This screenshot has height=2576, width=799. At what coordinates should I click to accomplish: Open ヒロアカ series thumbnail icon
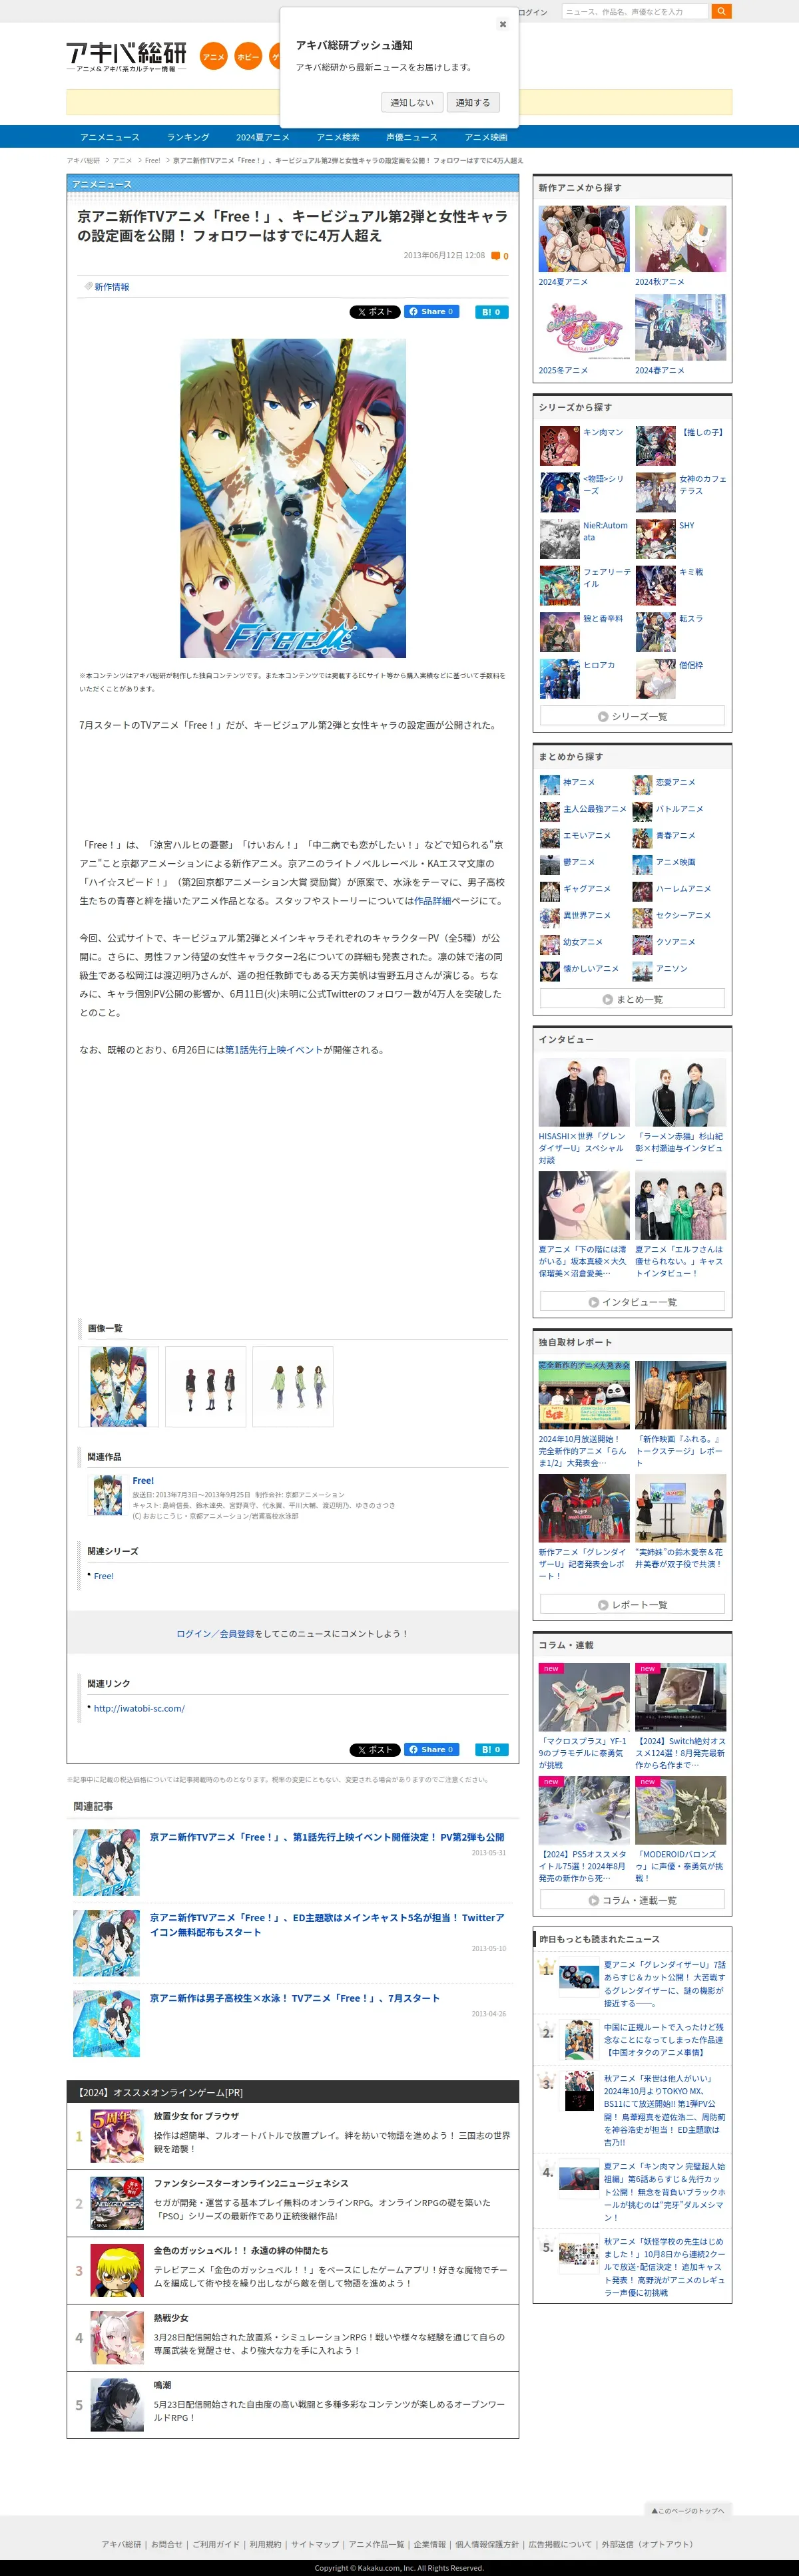click(x=559, y=678)
